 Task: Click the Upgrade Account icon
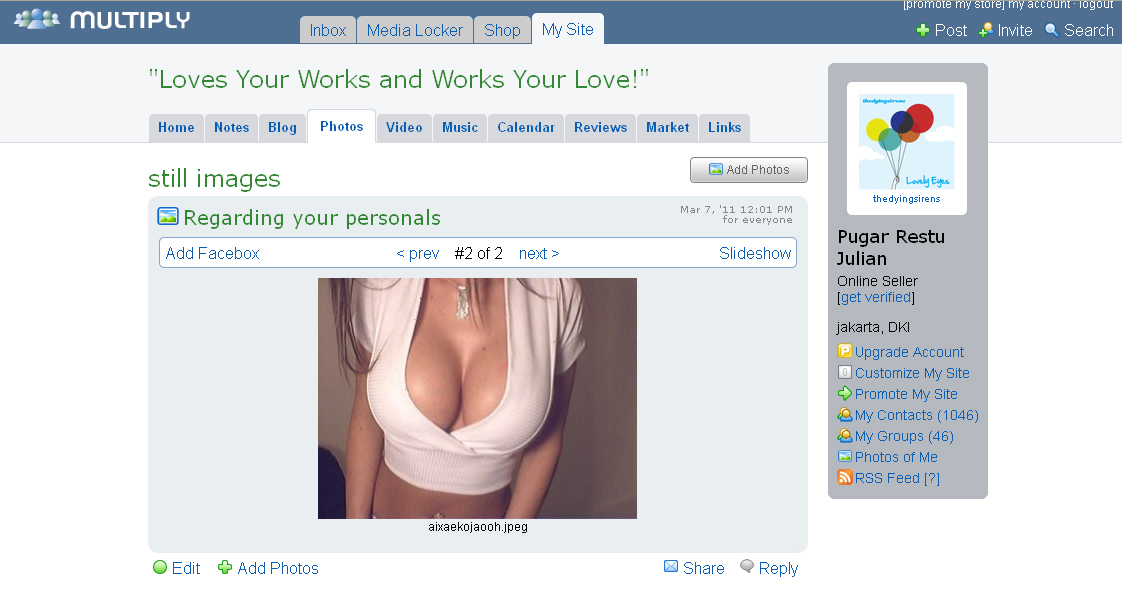click(845, 351)
